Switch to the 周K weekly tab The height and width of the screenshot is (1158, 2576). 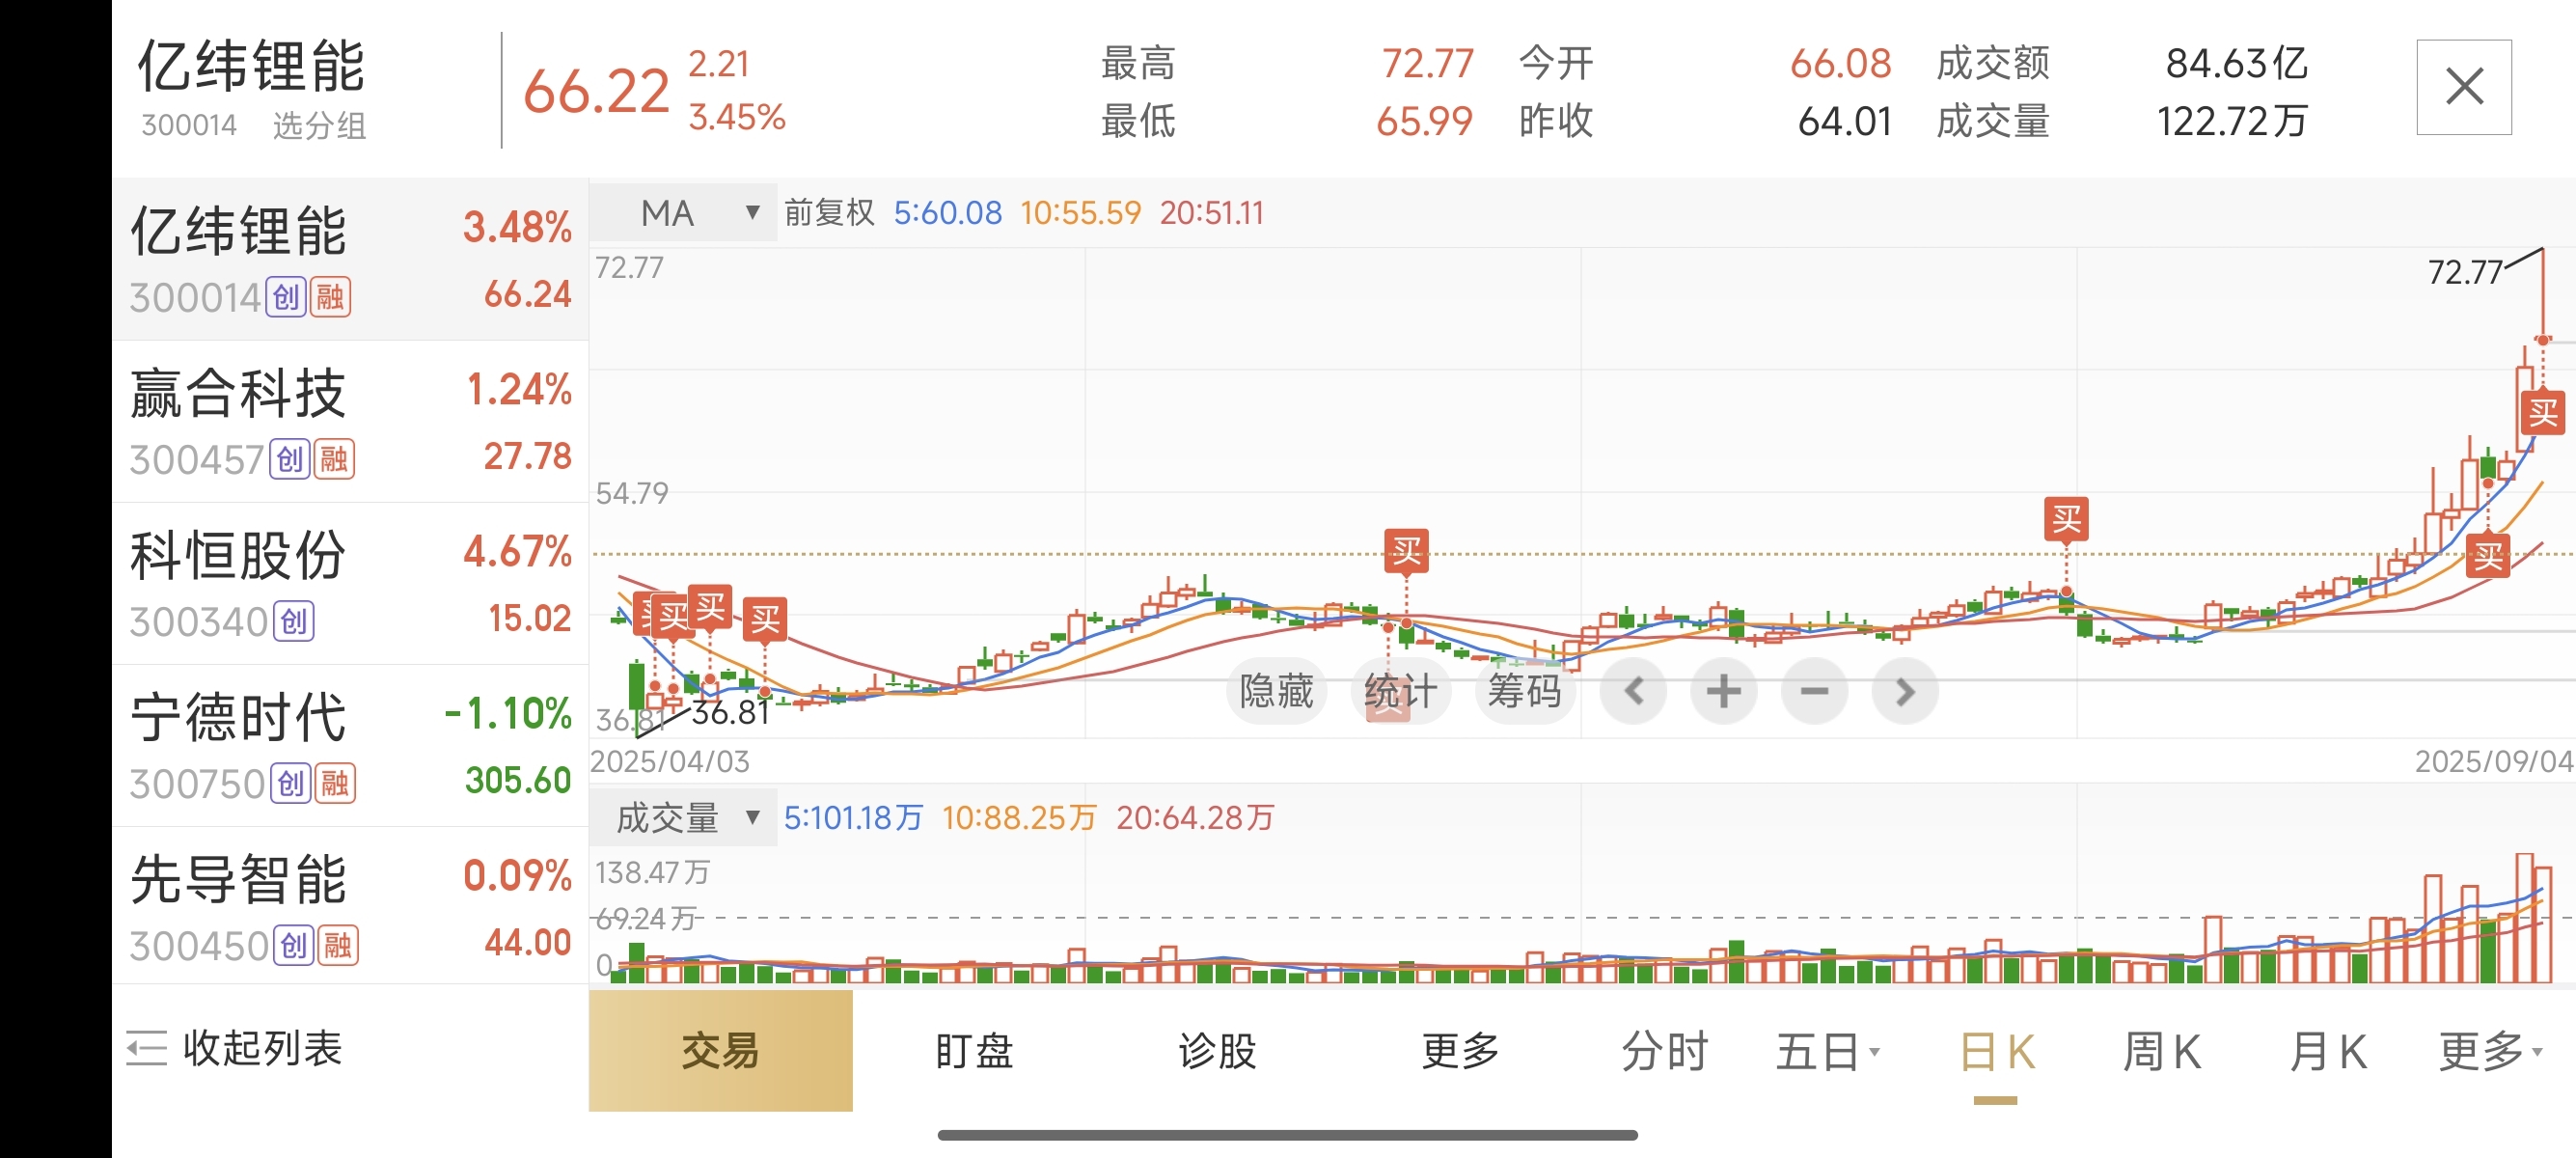(2161, 1051)
